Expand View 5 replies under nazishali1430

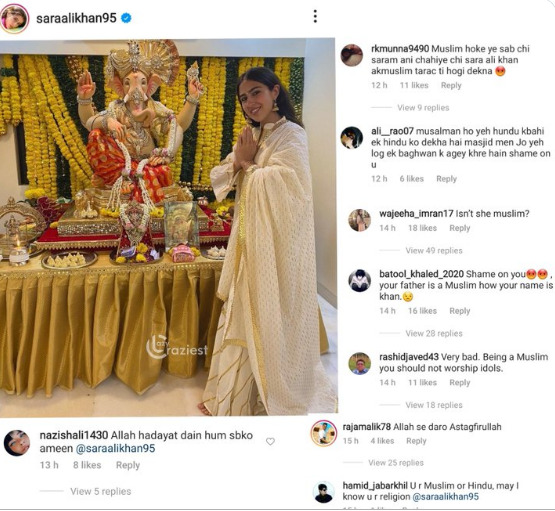click(101, 491)
